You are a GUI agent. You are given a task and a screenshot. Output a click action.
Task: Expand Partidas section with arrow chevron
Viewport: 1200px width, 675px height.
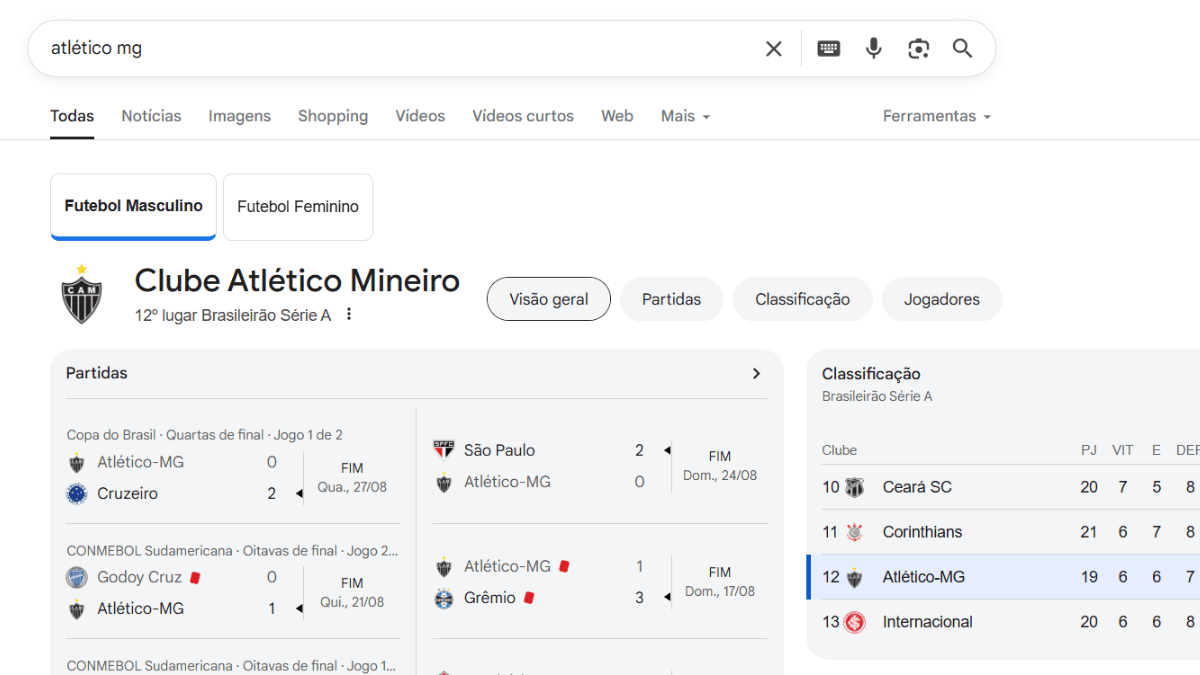point(756,373)
